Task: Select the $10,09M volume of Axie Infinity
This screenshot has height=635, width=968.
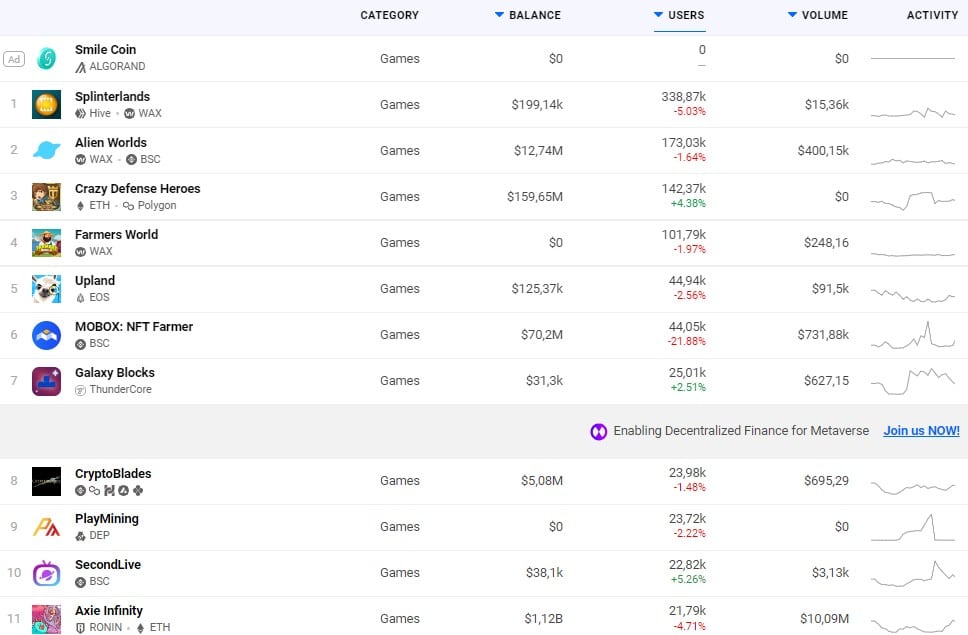Action: pos(824,619)
